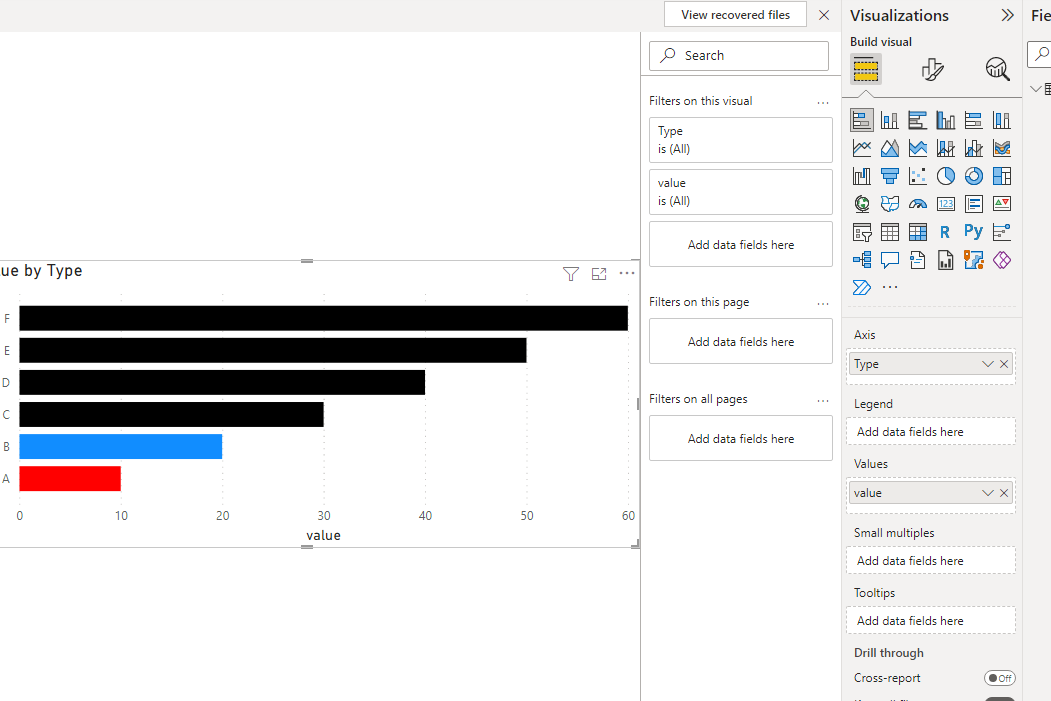Choose the Smart narrative visual
The width and height of the screenshot is (1051, 701).
pos(918,259)
